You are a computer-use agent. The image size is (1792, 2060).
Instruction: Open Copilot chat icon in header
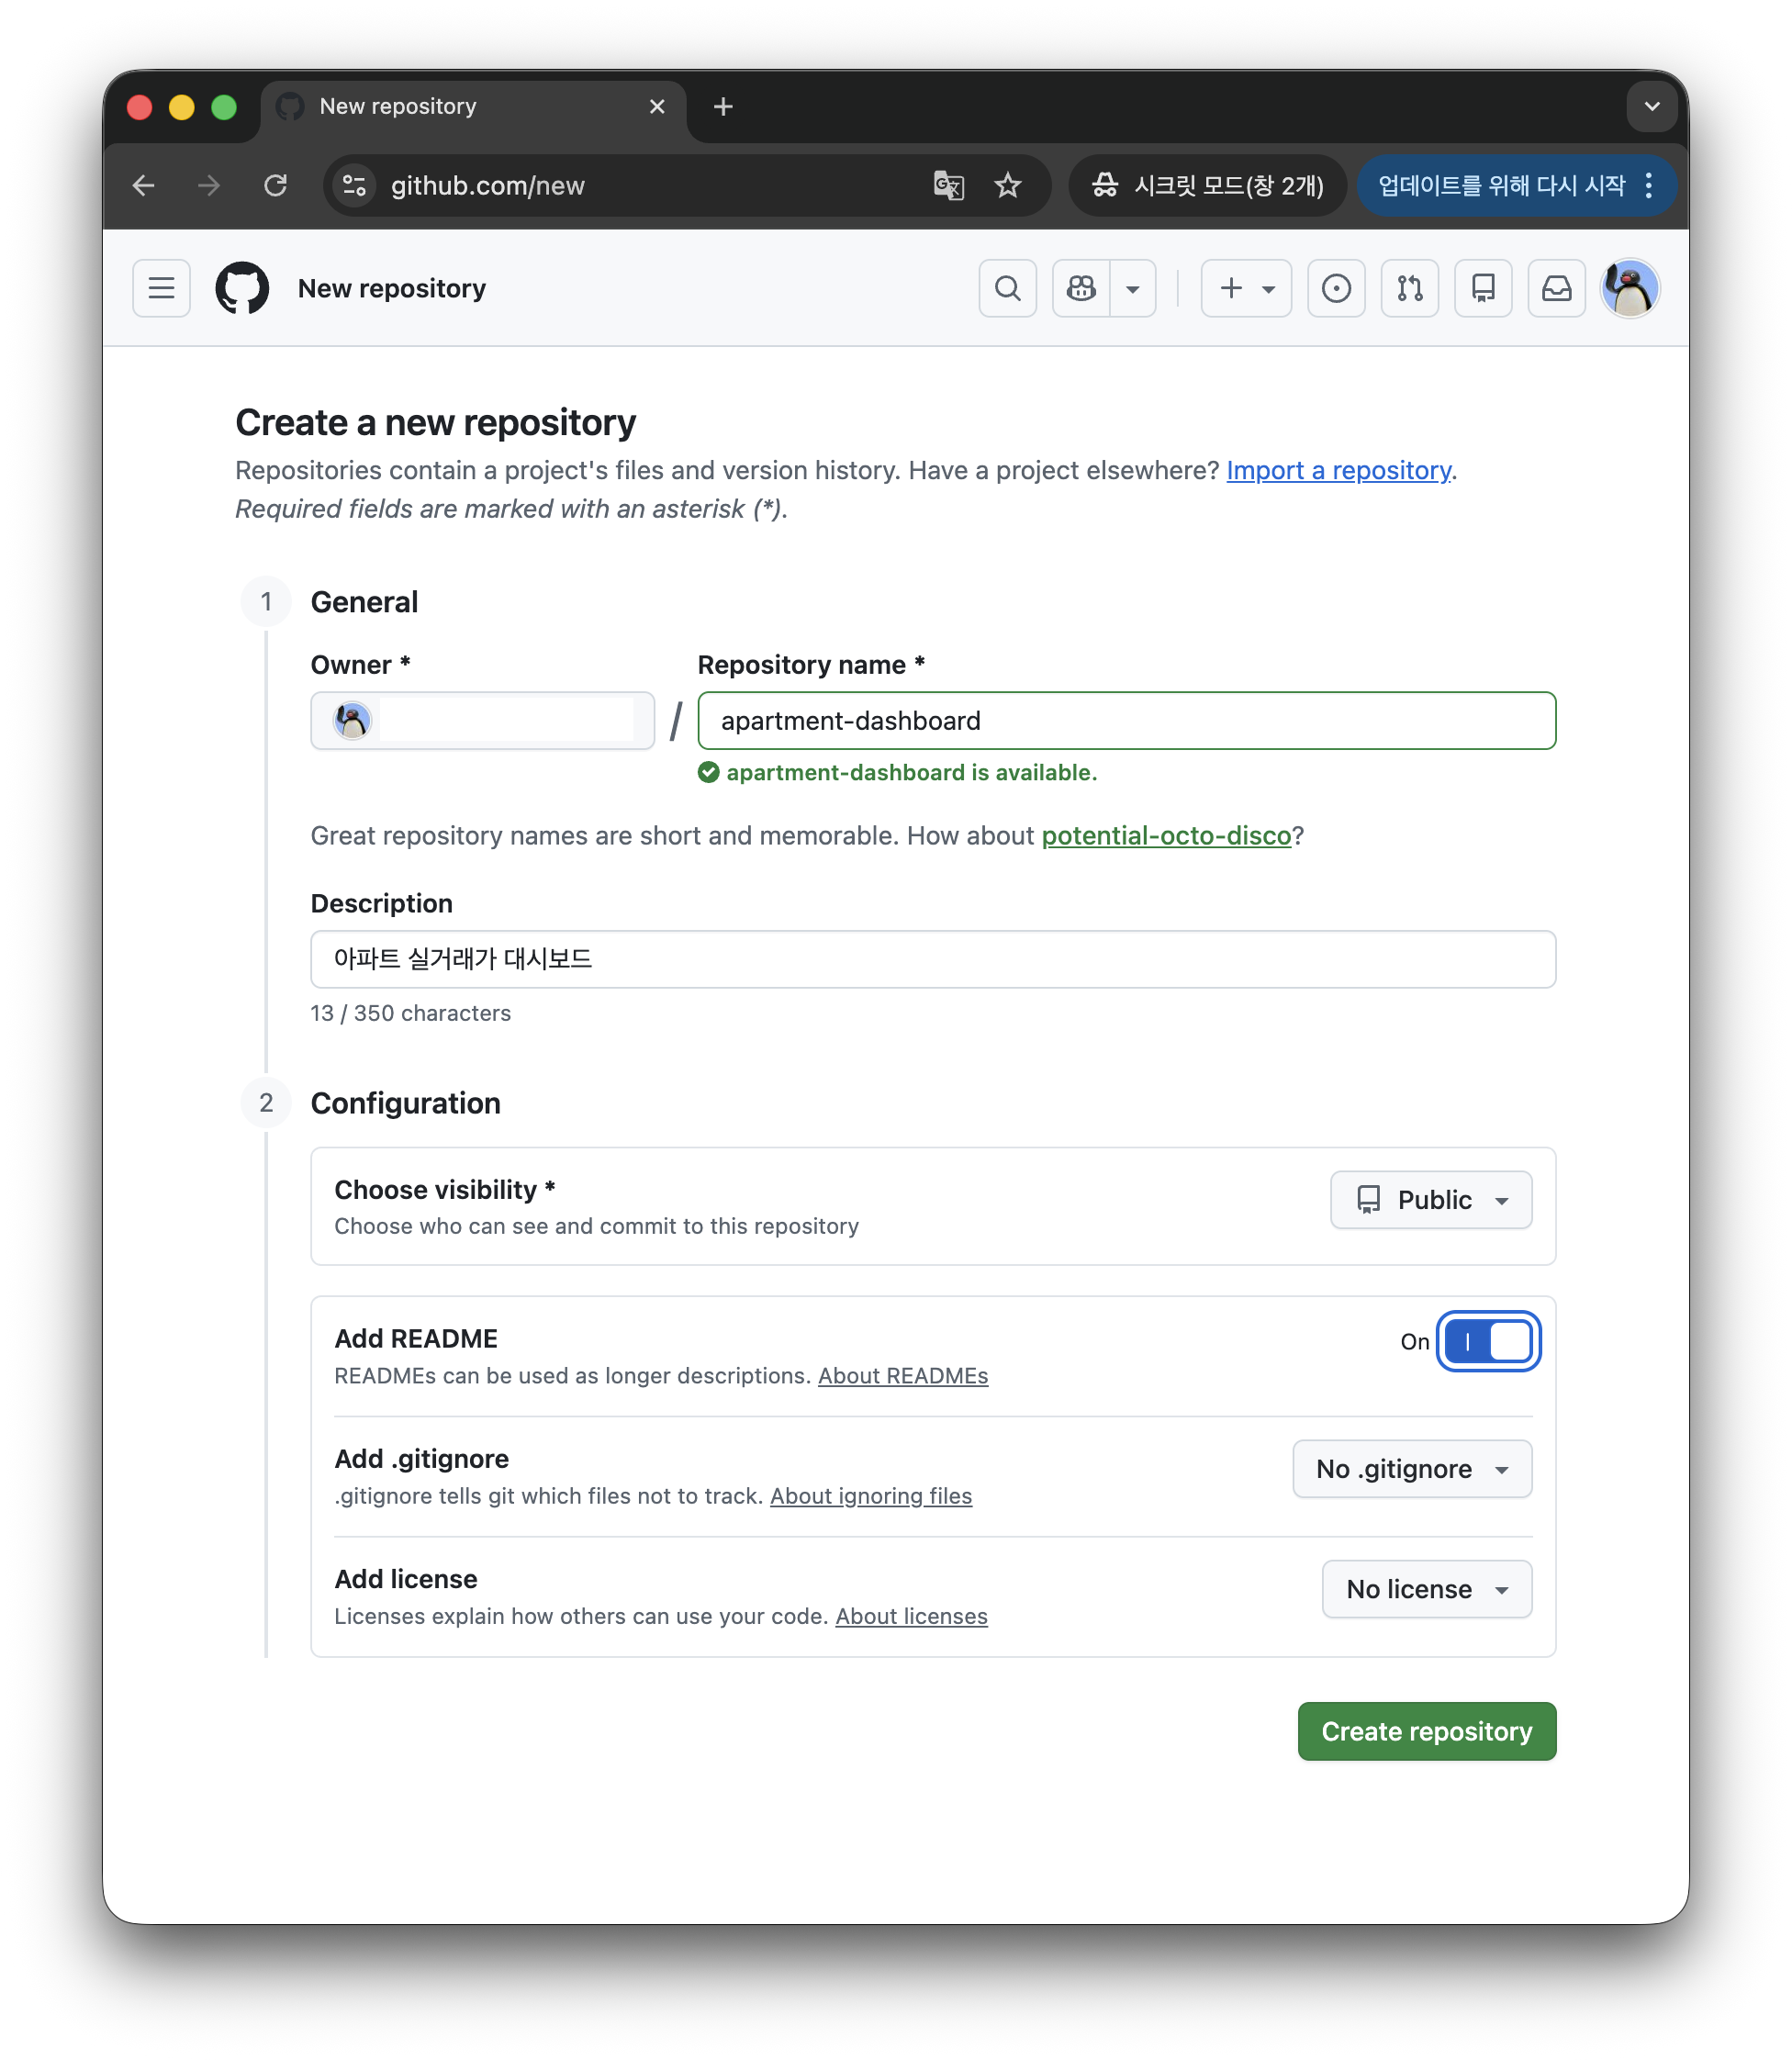1081,288
